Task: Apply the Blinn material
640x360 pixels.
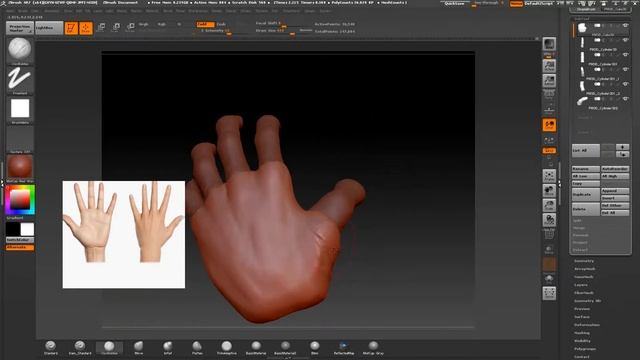Action: [315, 348]
